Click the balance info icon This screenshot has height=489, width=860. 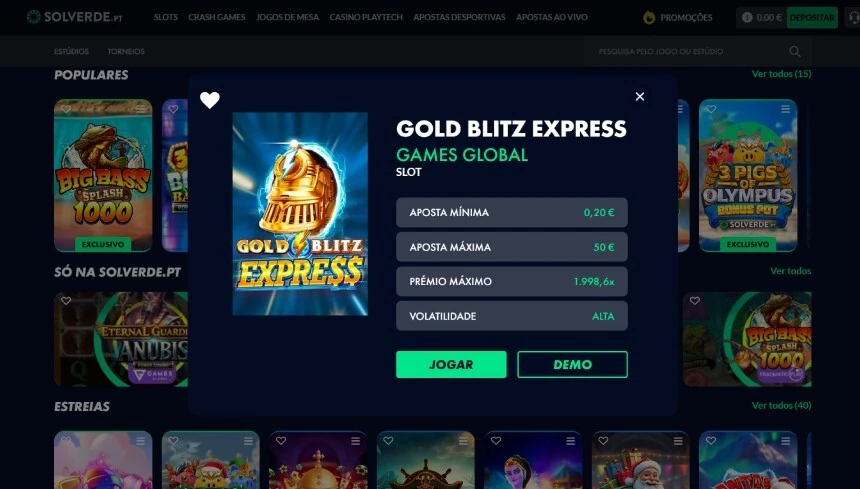tap(746, 18)
